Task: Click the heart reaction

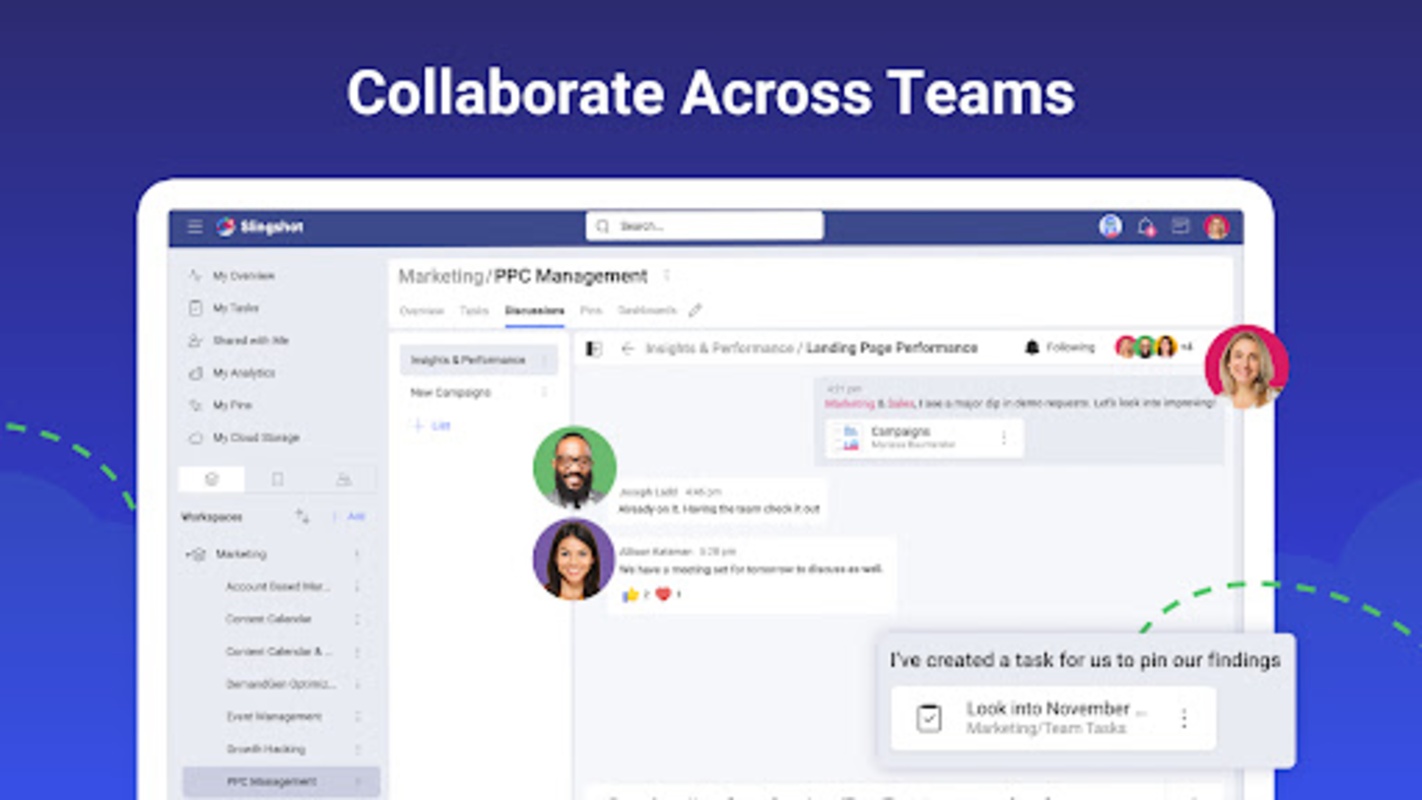Action: point(663,595)
